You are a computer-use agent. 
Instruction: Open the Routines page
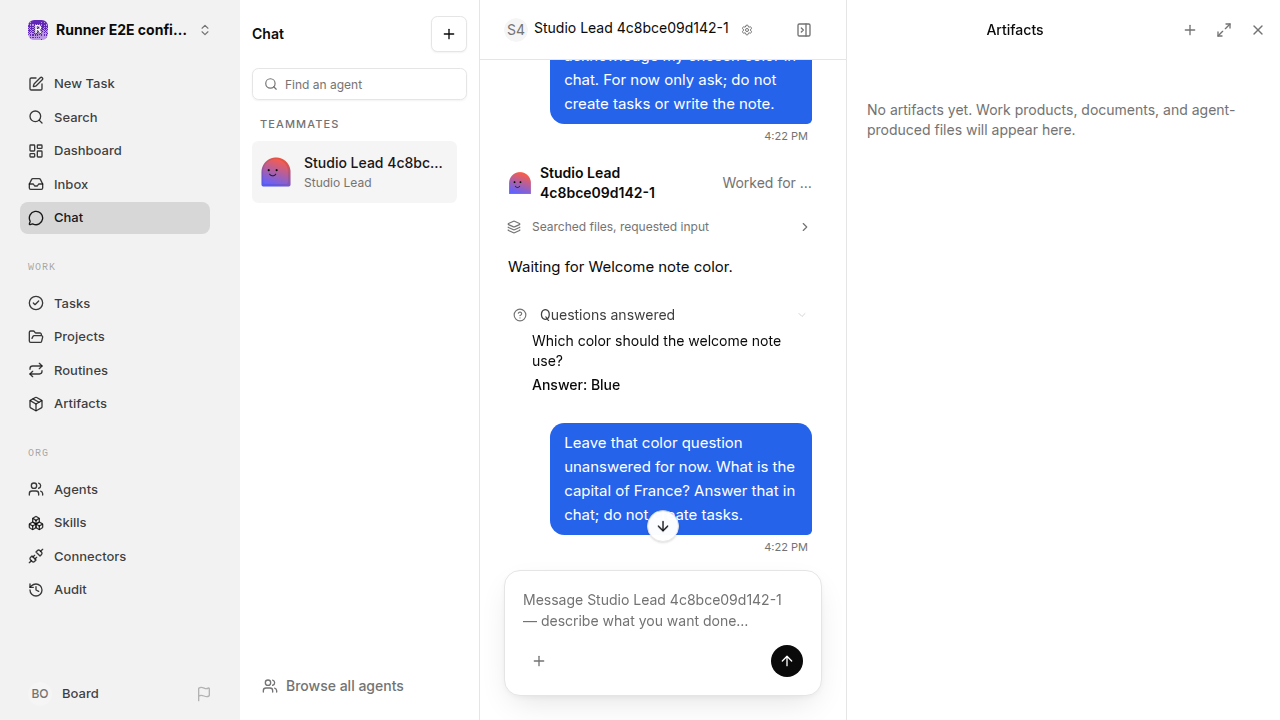pos(115,370)
